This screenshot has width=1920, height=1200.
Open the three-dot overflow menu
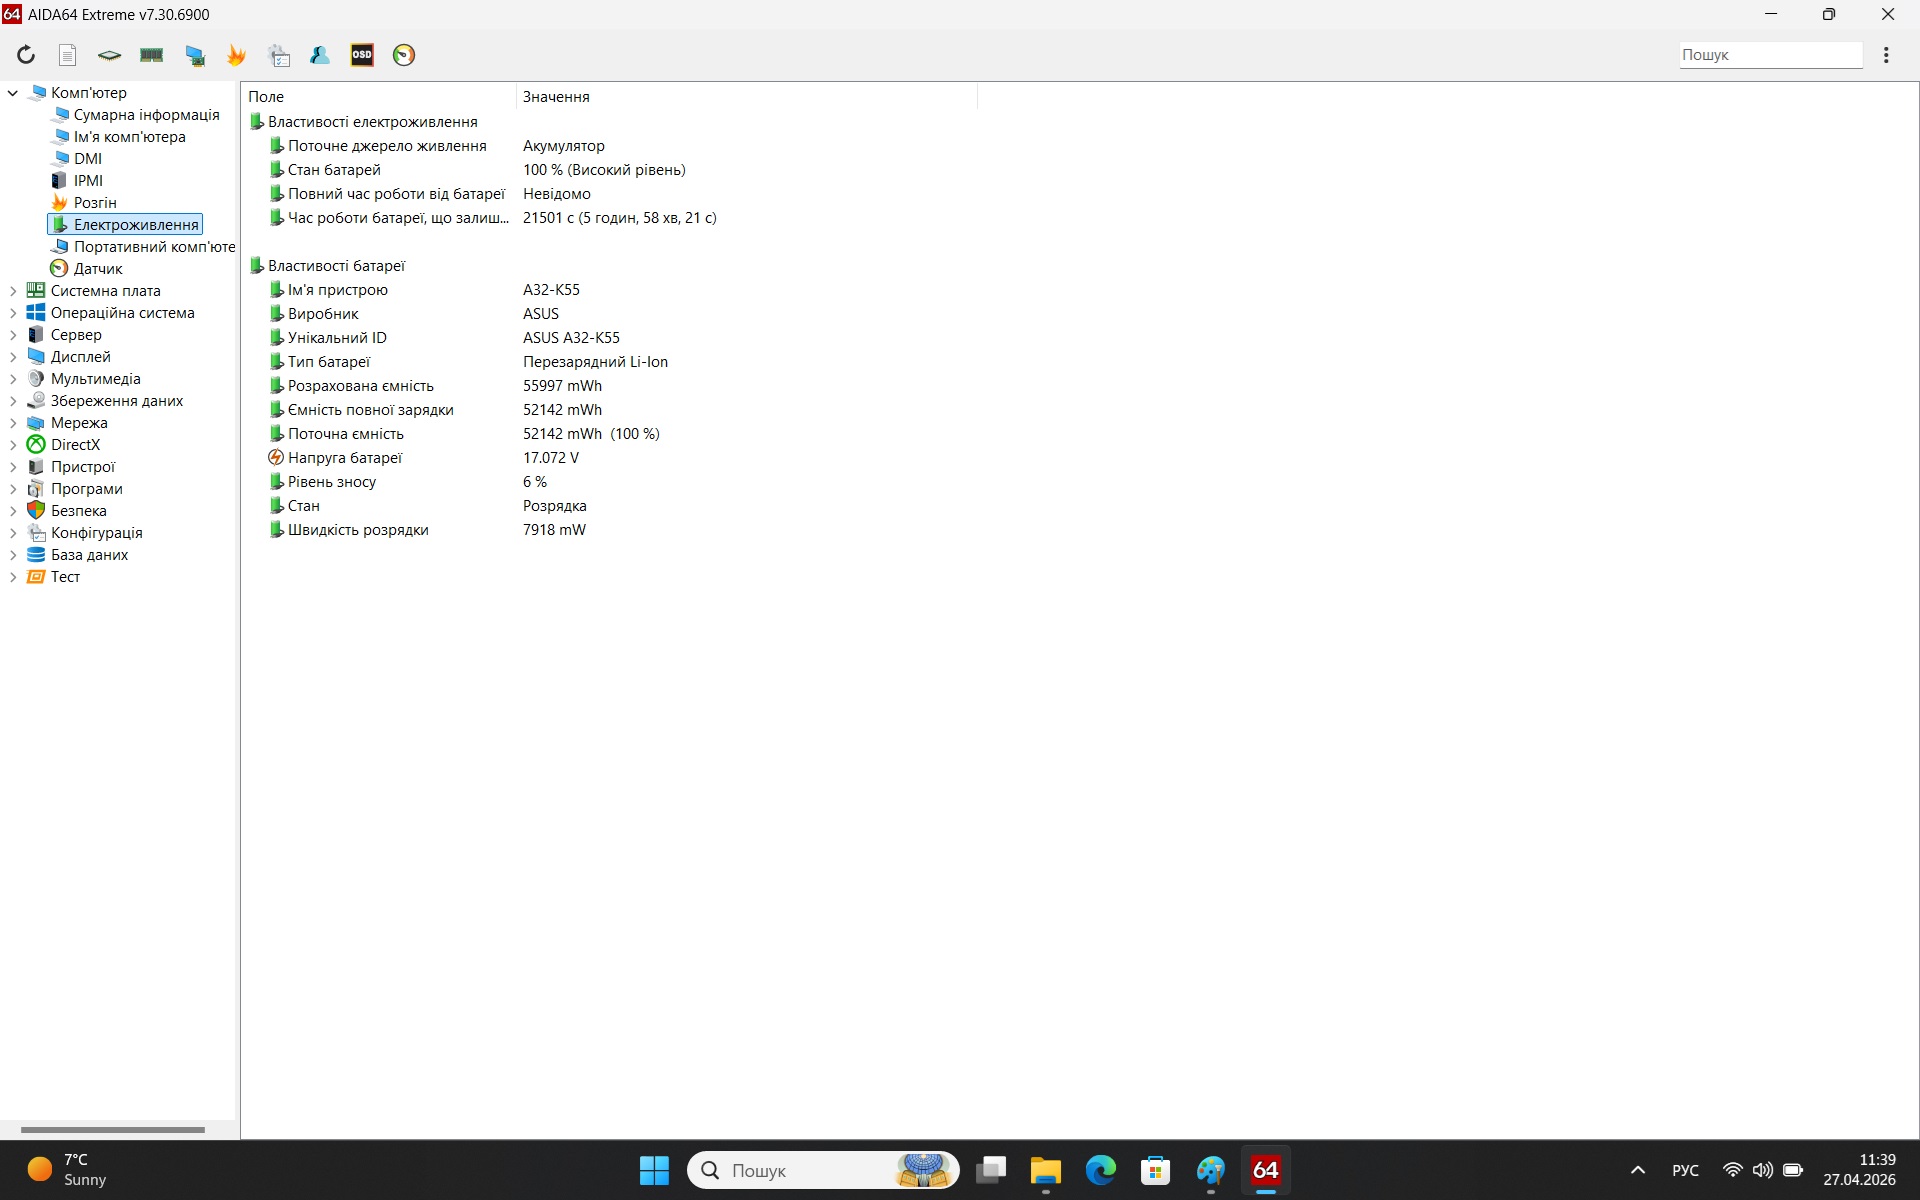1886,55
